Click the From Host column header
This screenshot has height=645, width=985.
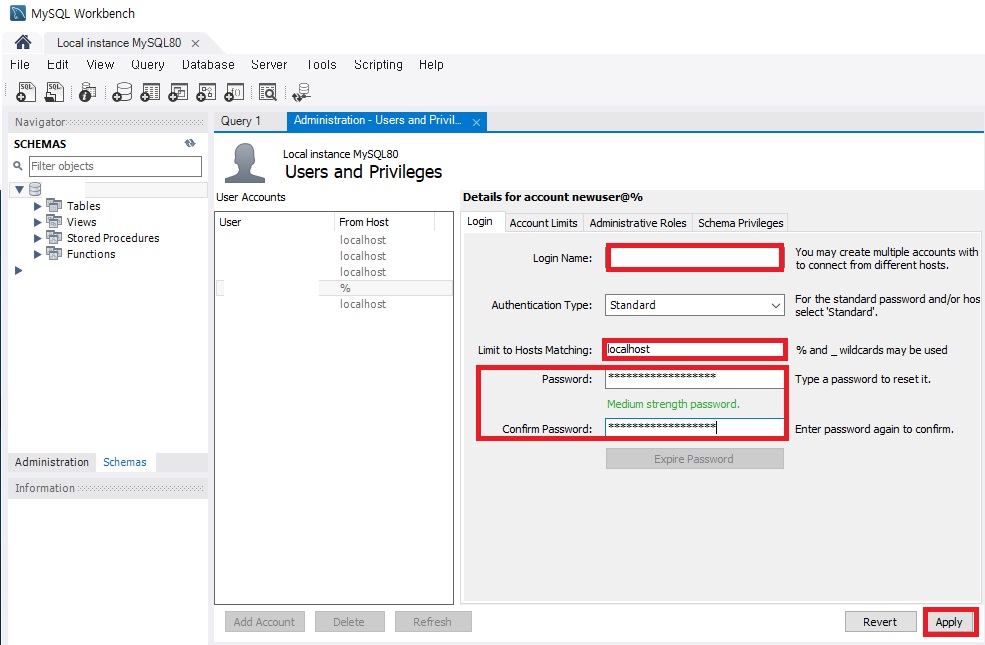[x=384, y=222]
